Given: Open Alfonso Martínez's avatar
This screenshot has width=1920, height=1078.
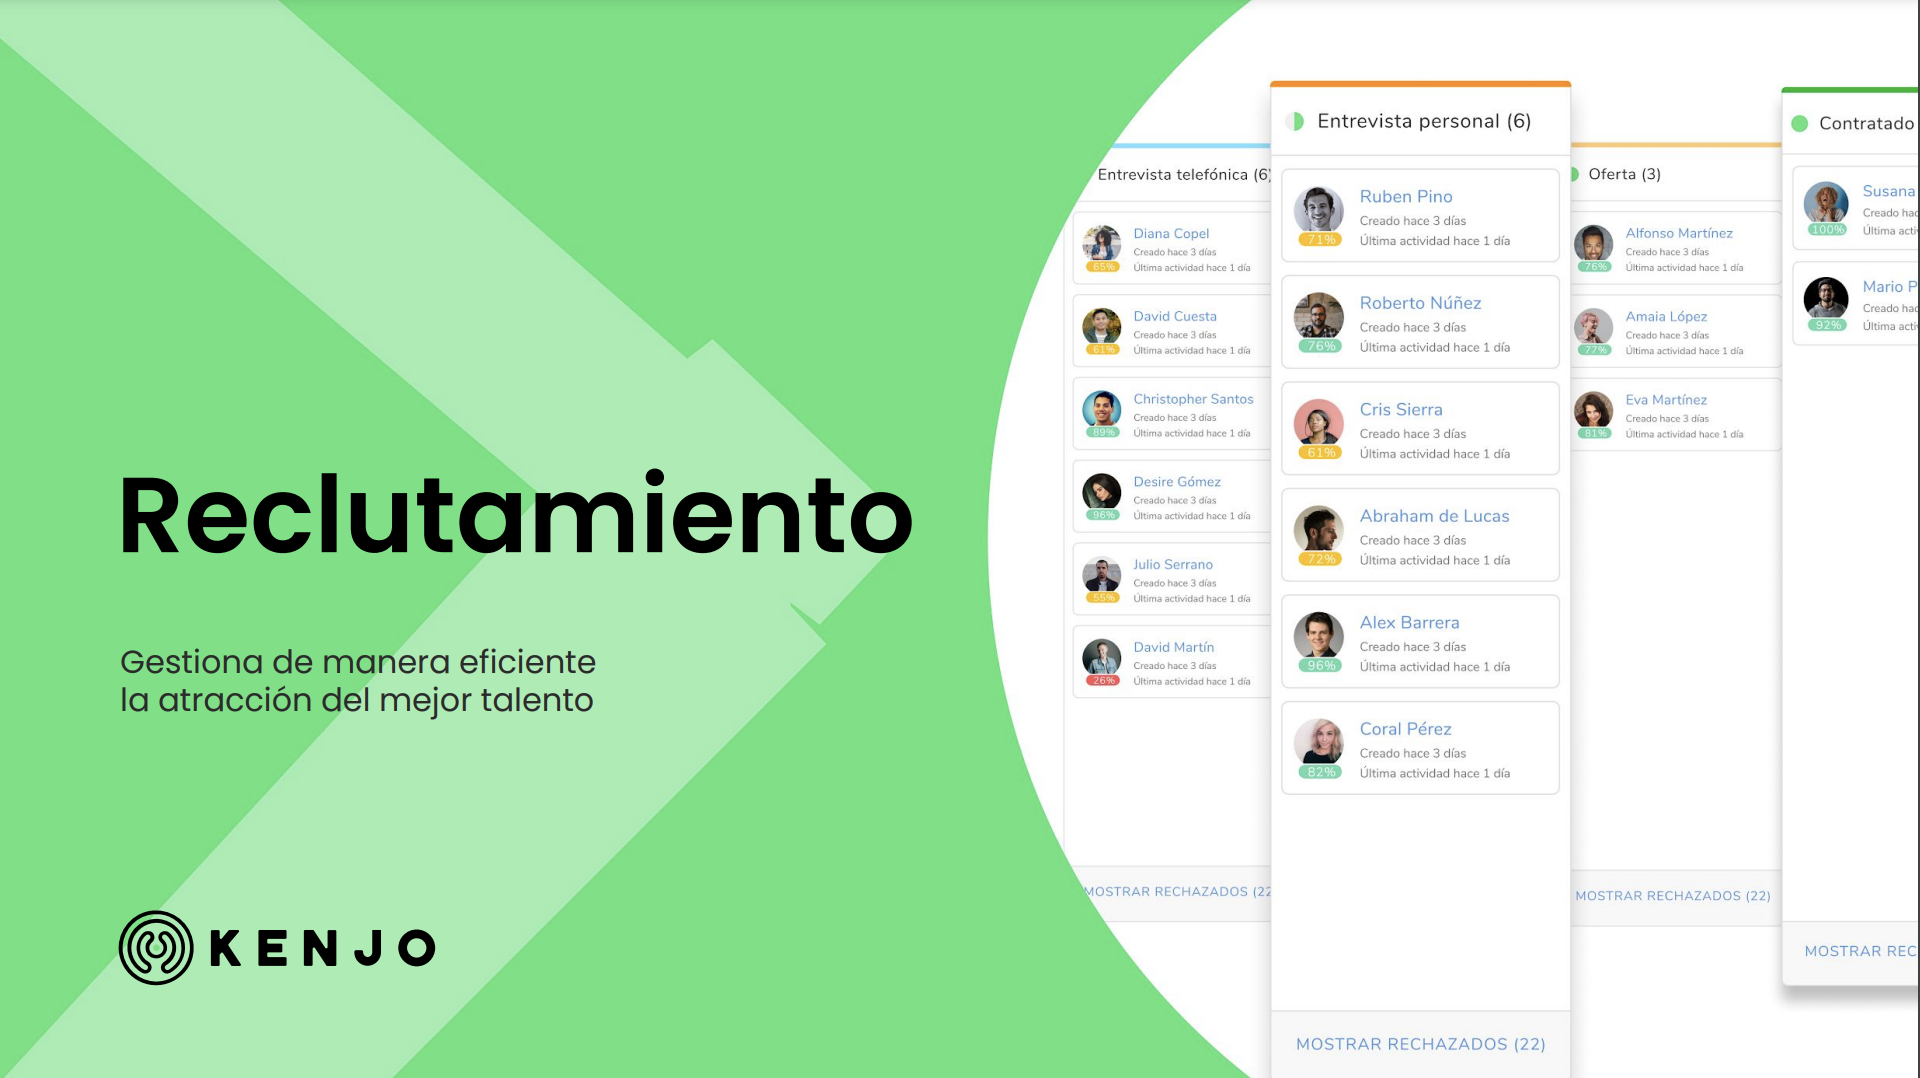Looking at the screenshot, I should click(x=1594, y=244).
